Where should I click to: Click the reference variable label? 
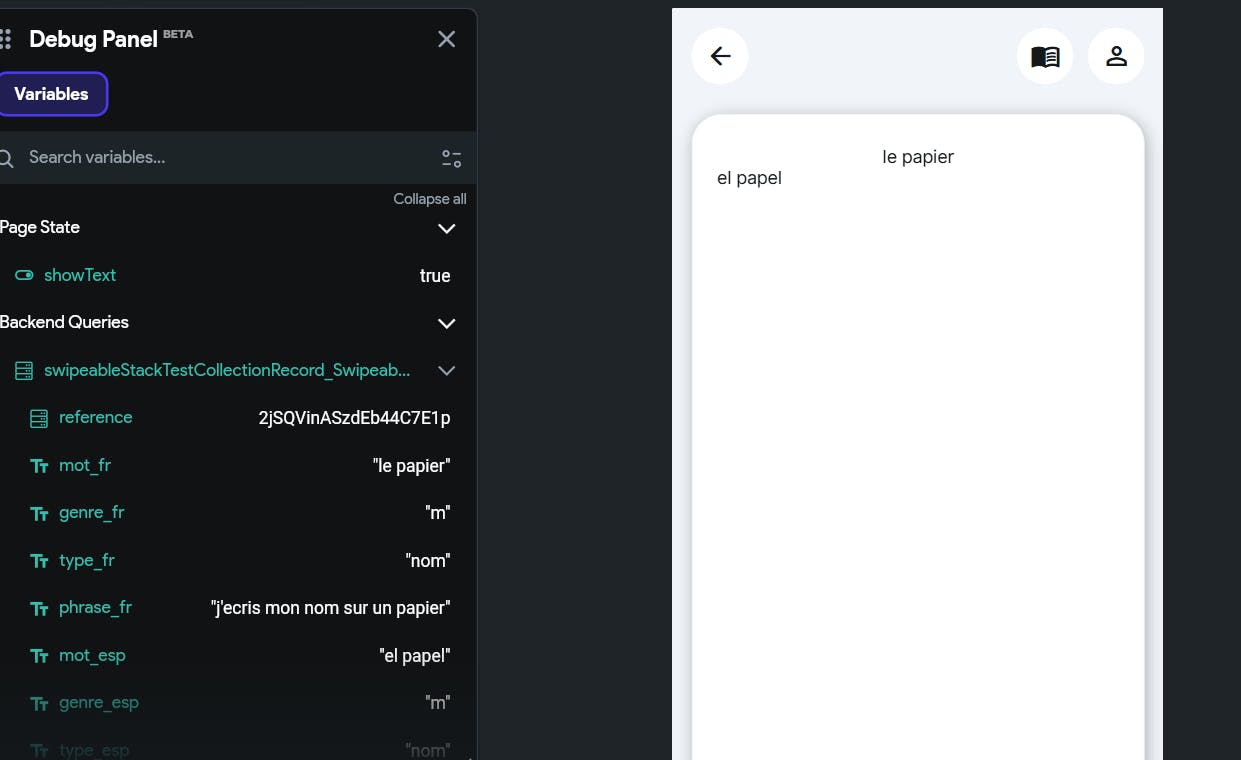pyautogui.click(x=95, y=417)
